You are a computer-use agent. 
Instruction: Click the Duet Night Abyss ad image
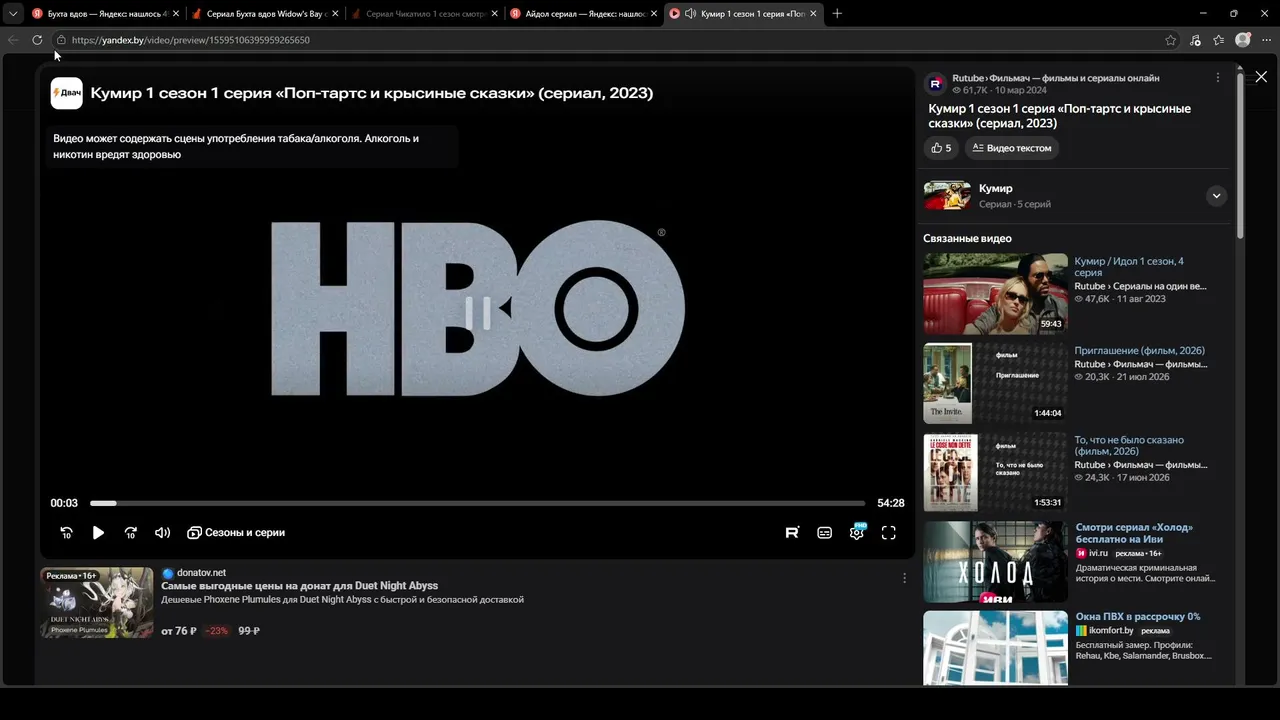click(x=97, y=603)
